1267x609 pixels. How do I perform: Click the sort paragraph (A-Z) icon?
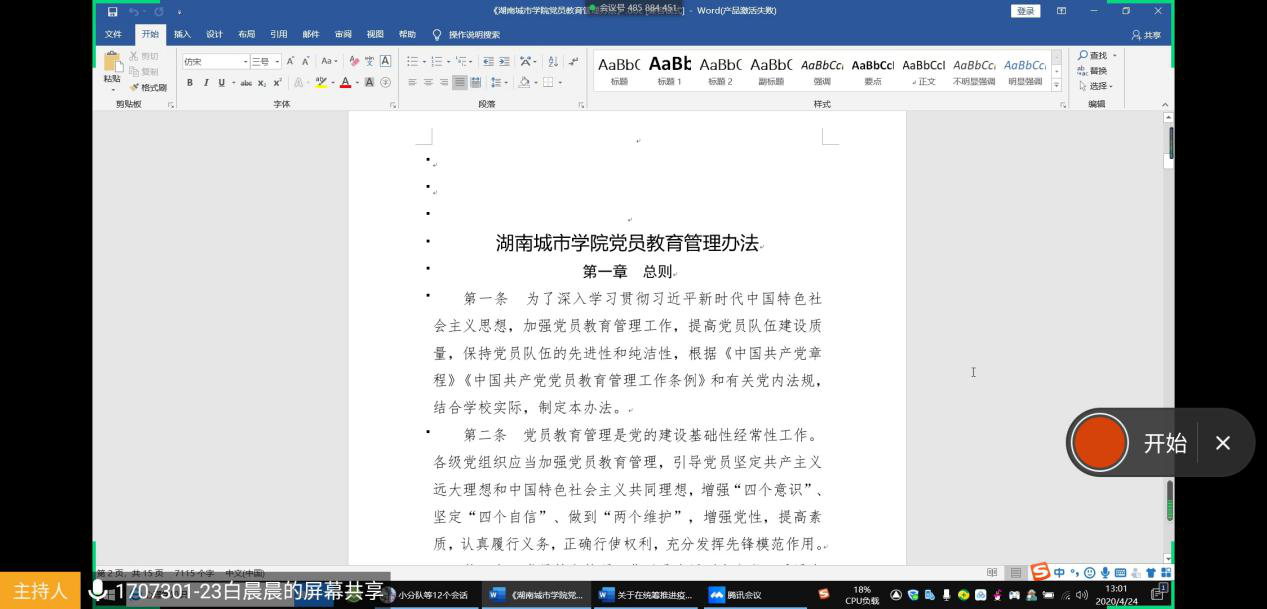point(555,61)
